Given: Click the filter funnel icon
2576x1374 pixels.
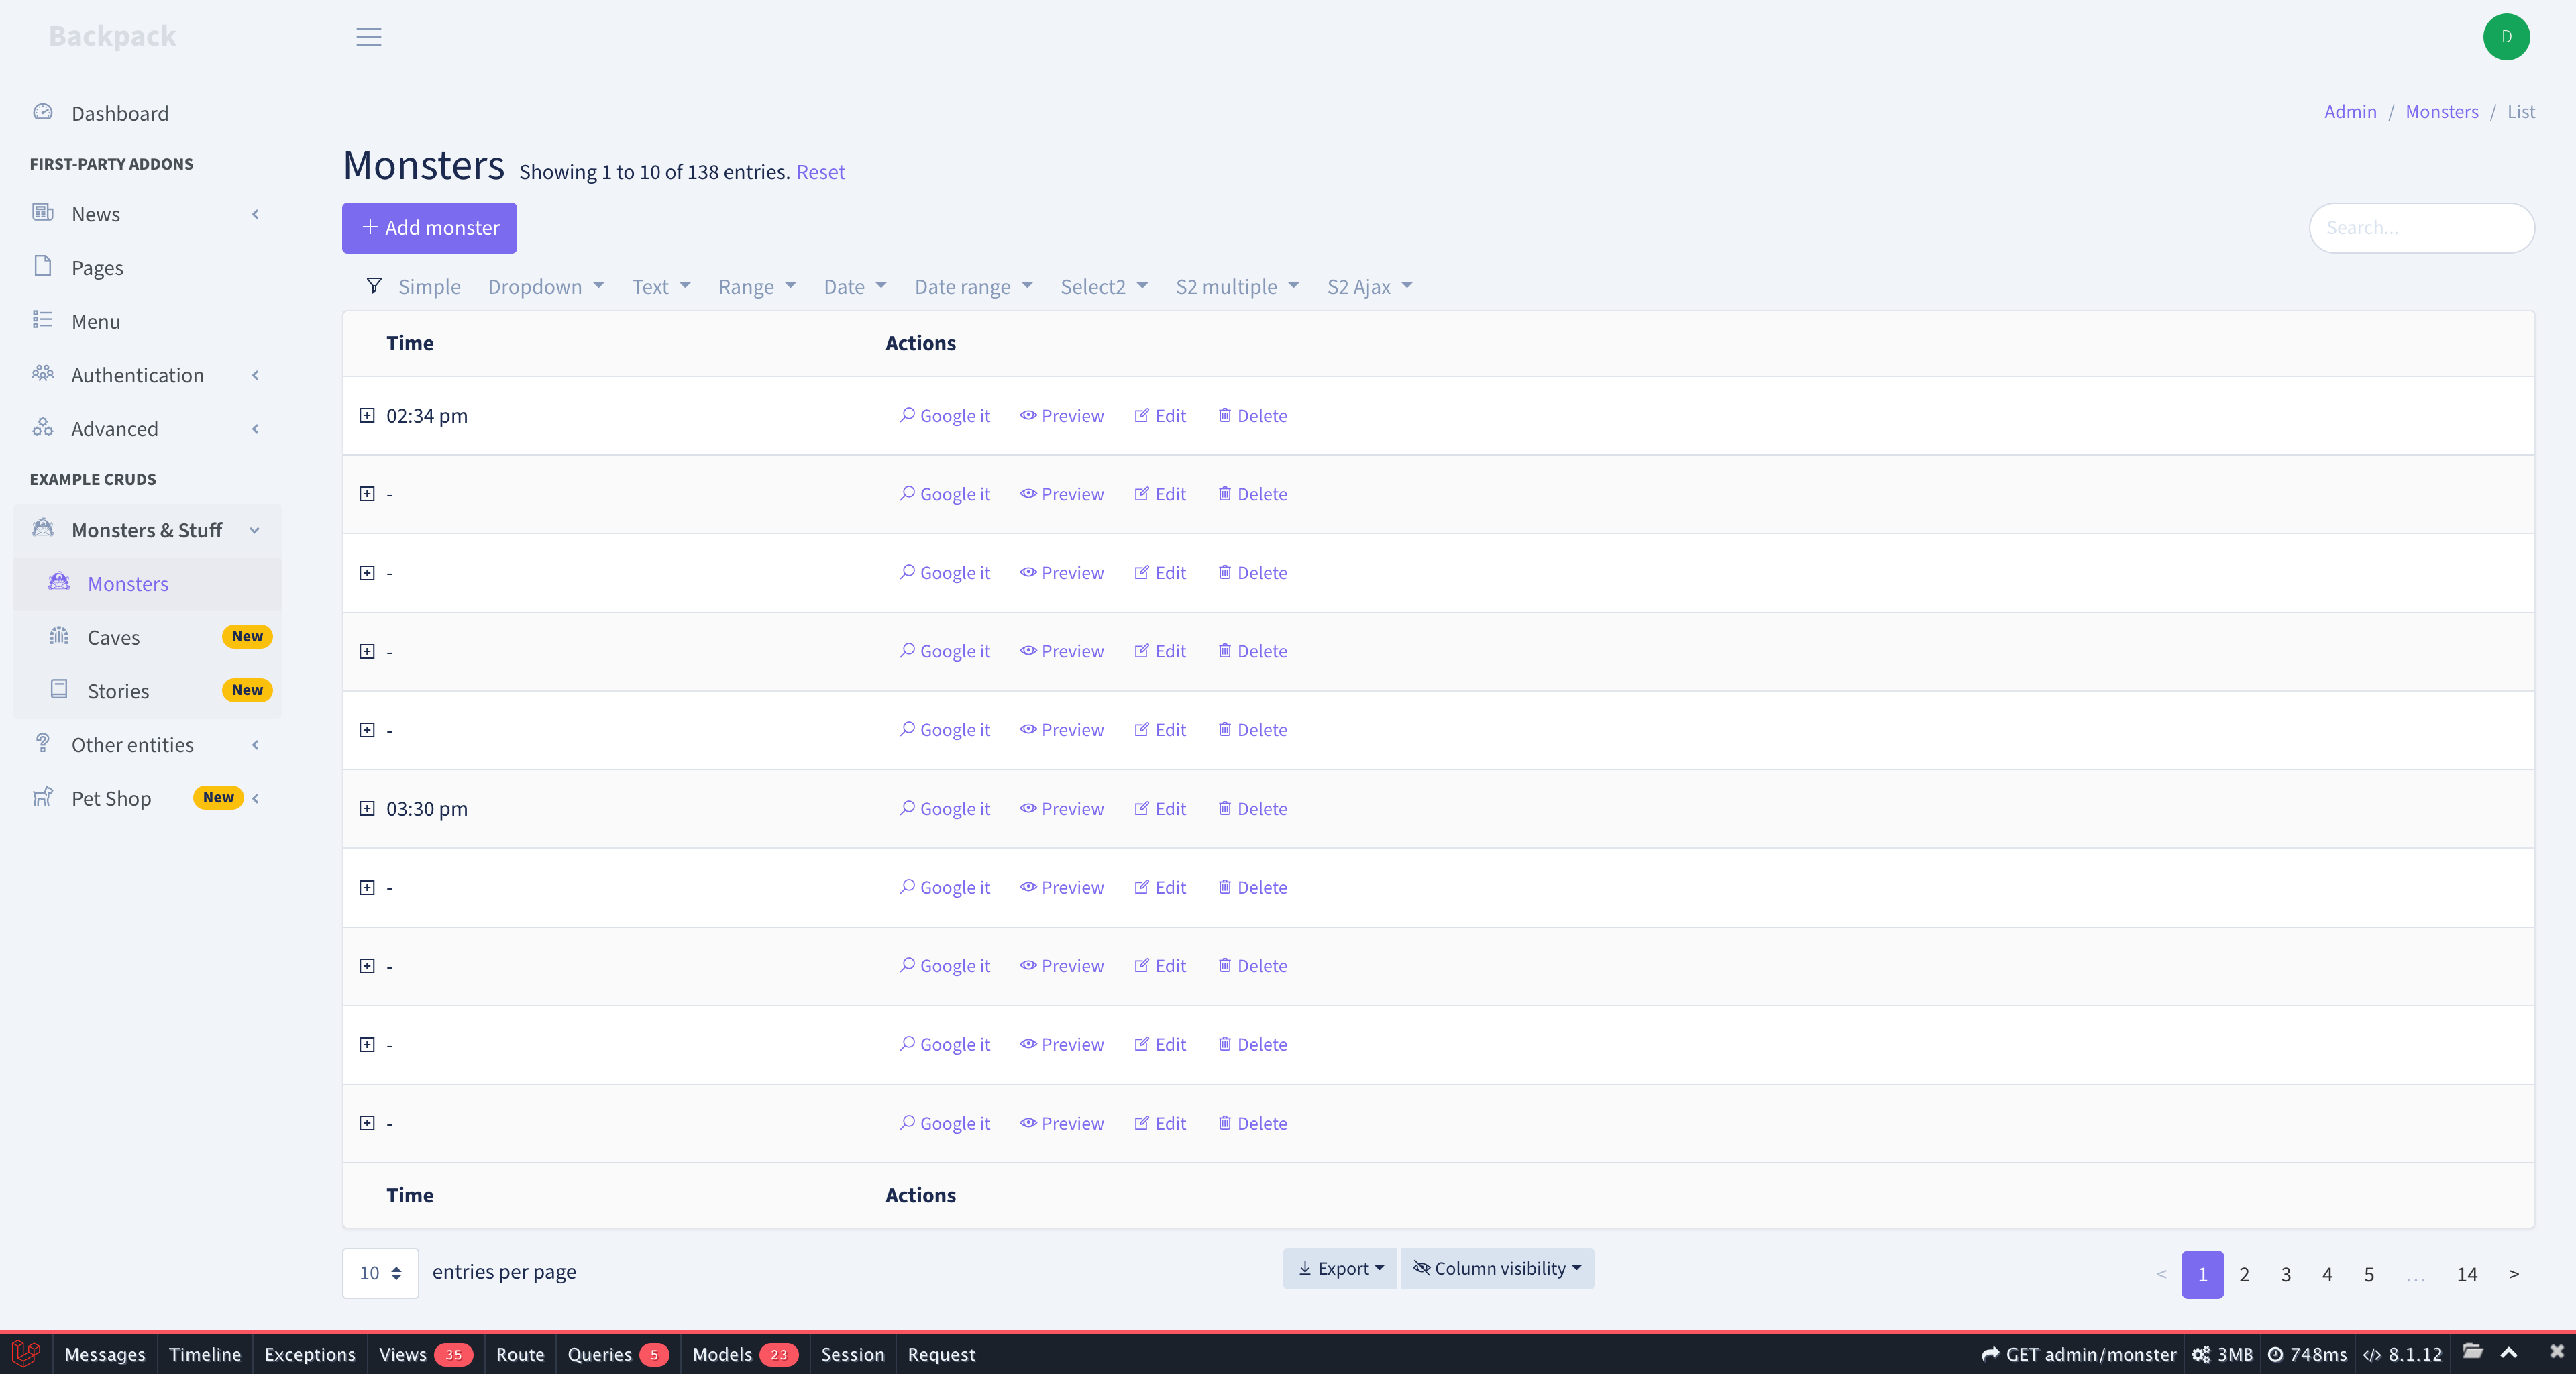Looking at the screenshot, I should [374, 286].
